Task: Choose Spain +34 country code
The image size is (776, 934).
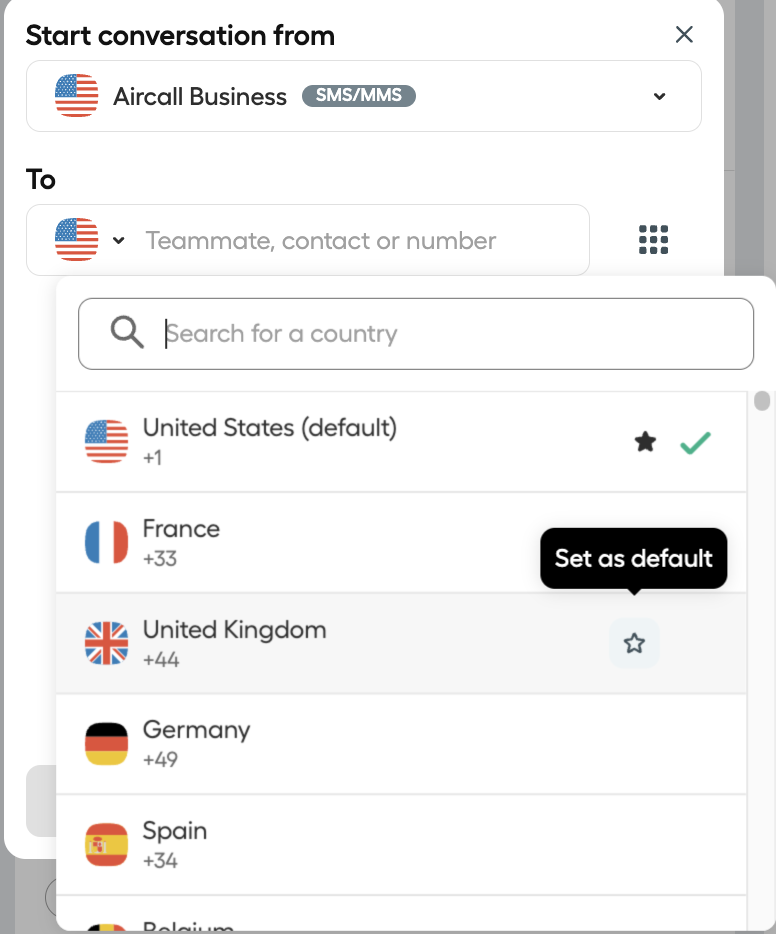Action: [x=401, y=845]
